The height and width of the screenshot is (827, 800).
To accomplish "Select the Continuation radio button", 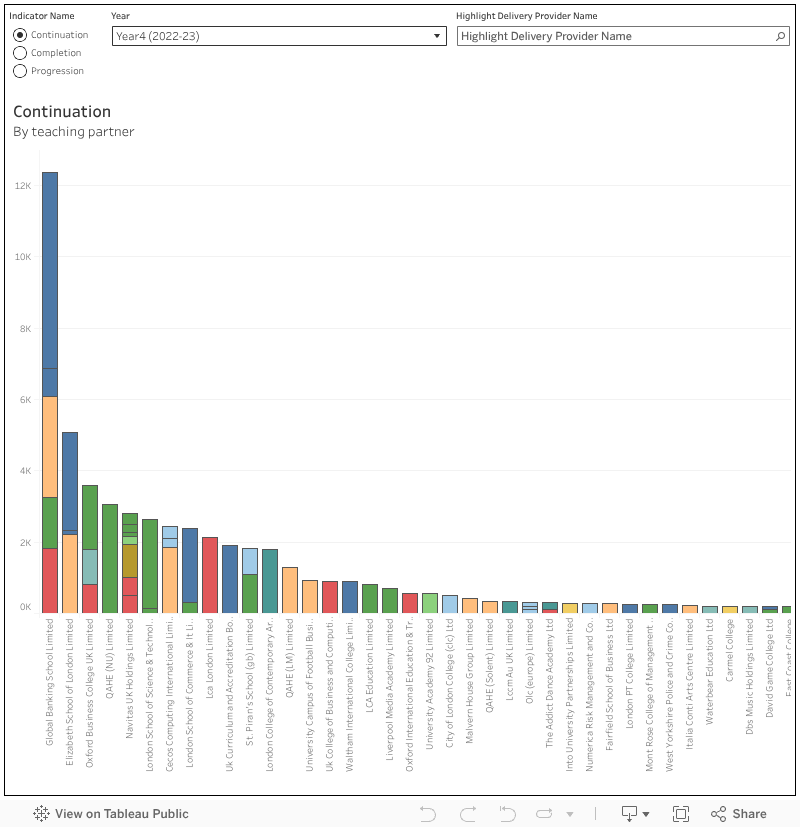I will point(20,35).
